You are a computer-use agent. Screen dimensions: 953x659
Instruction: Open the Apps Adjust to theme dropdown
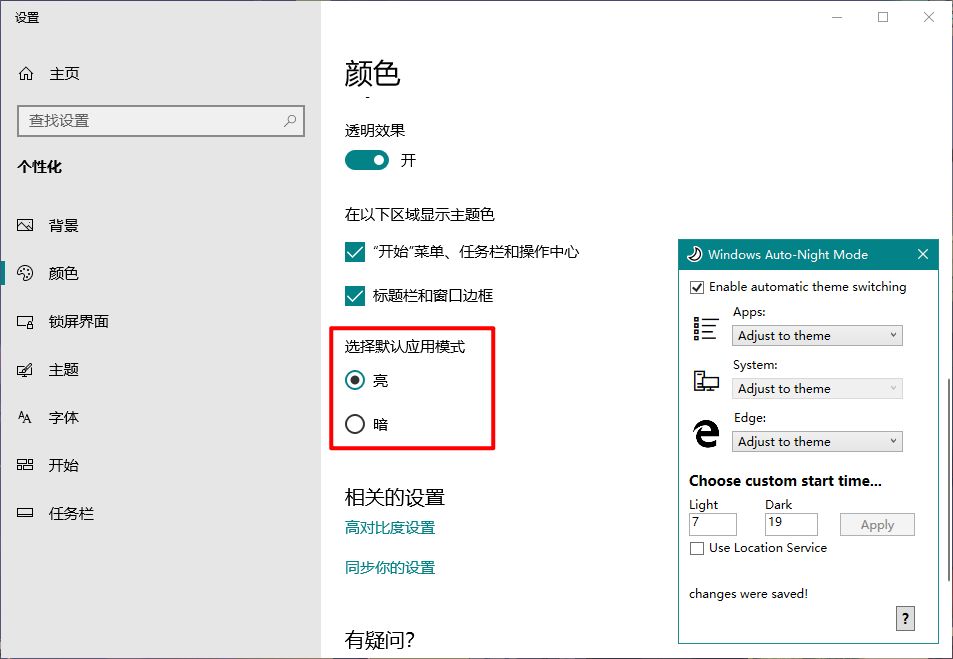click(x=817, y=336)
